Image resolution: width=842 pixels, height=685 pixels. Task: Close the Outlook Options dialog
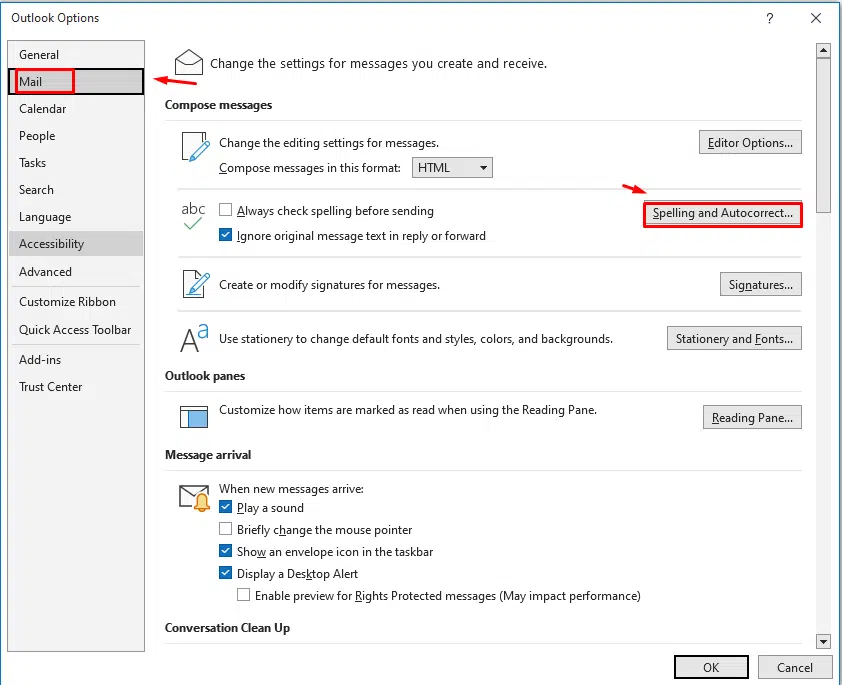pos(816,18)
